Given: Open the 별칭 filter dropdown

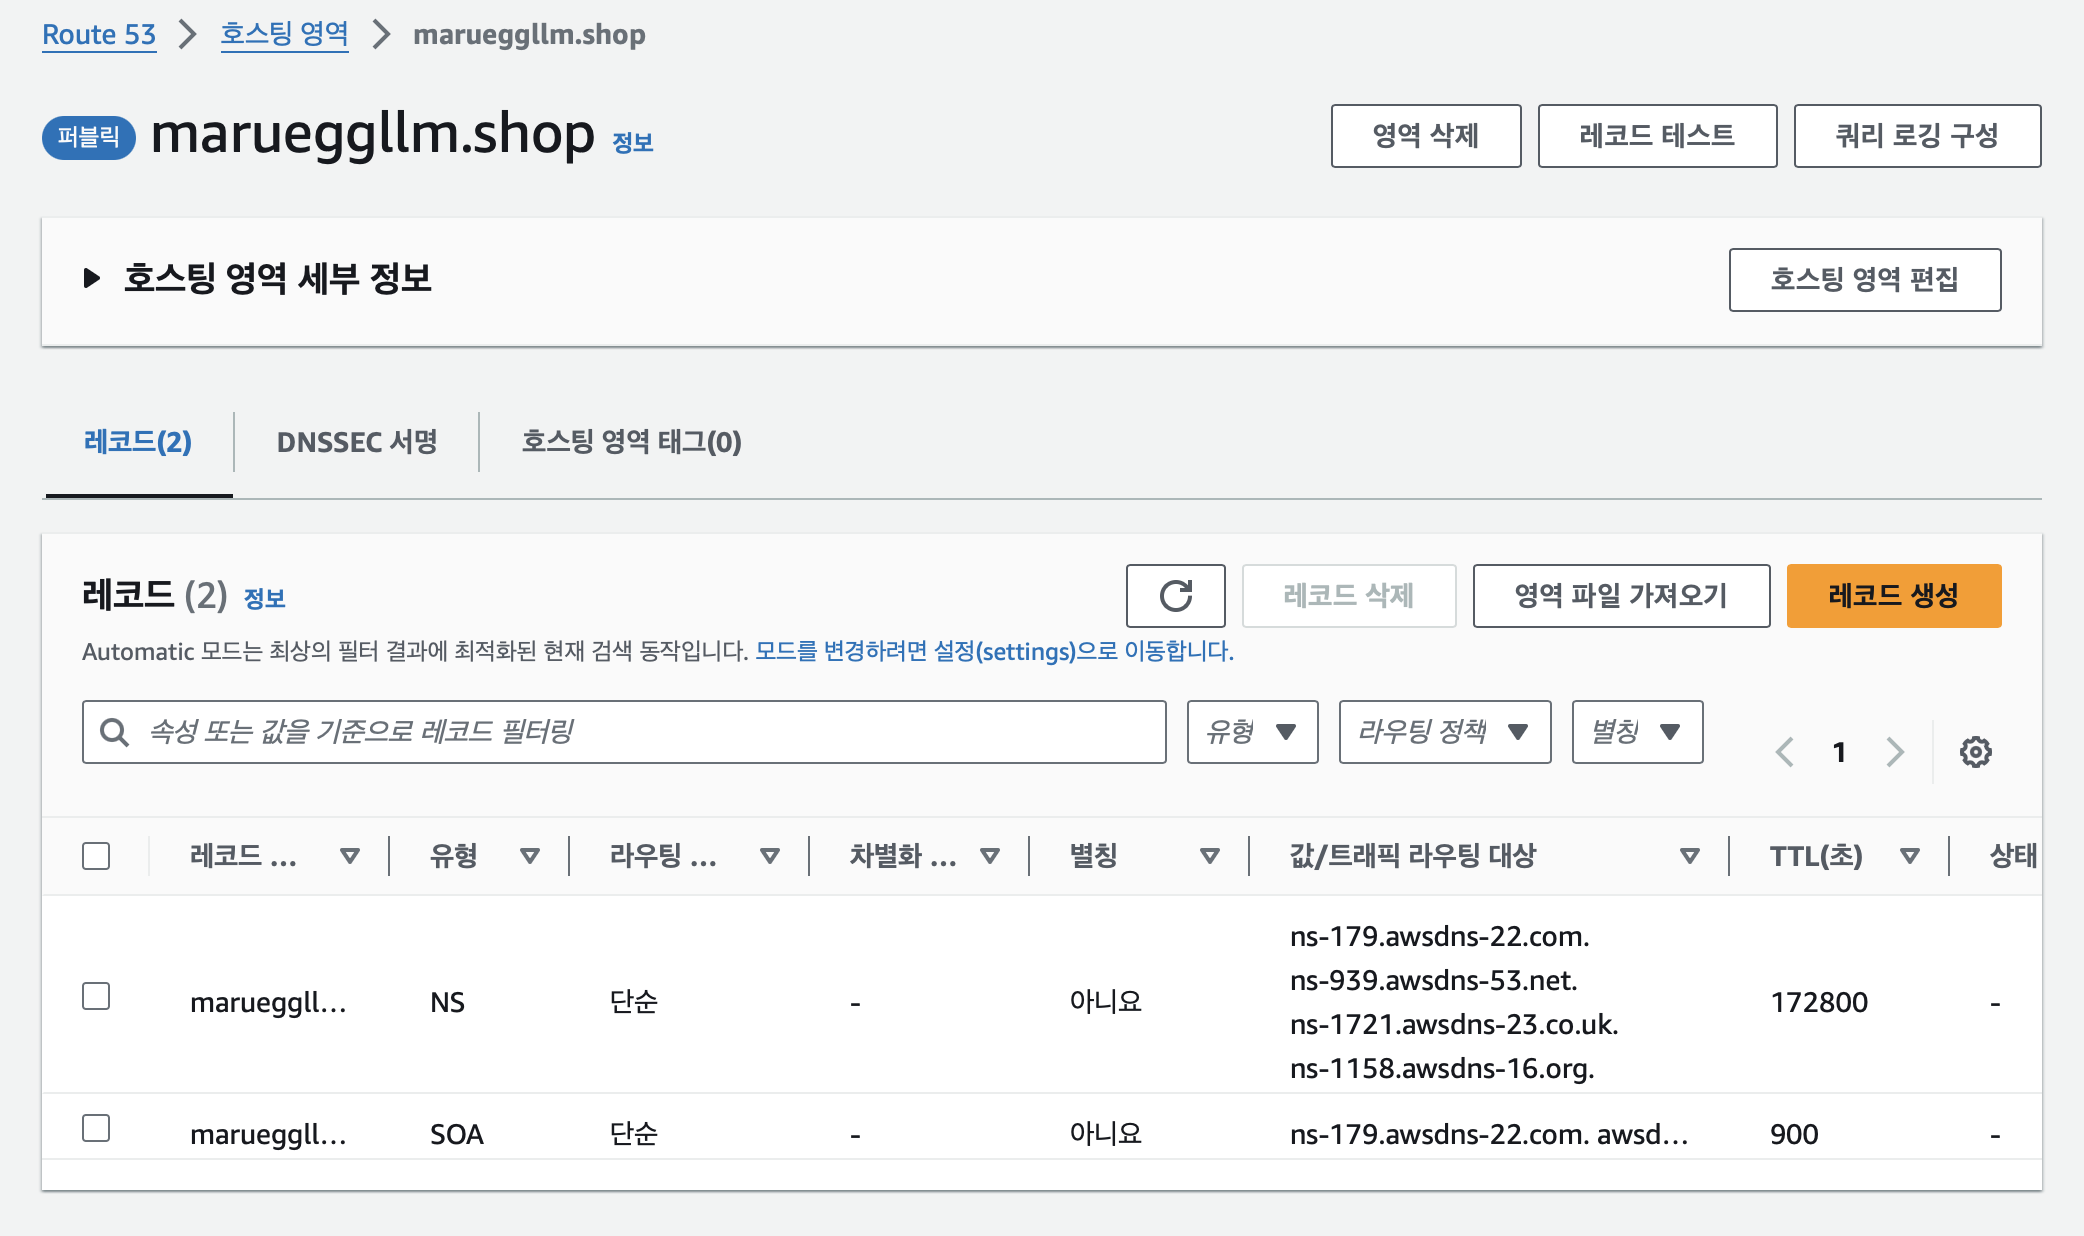Looking at the screenshot, I should [1636, 732].
